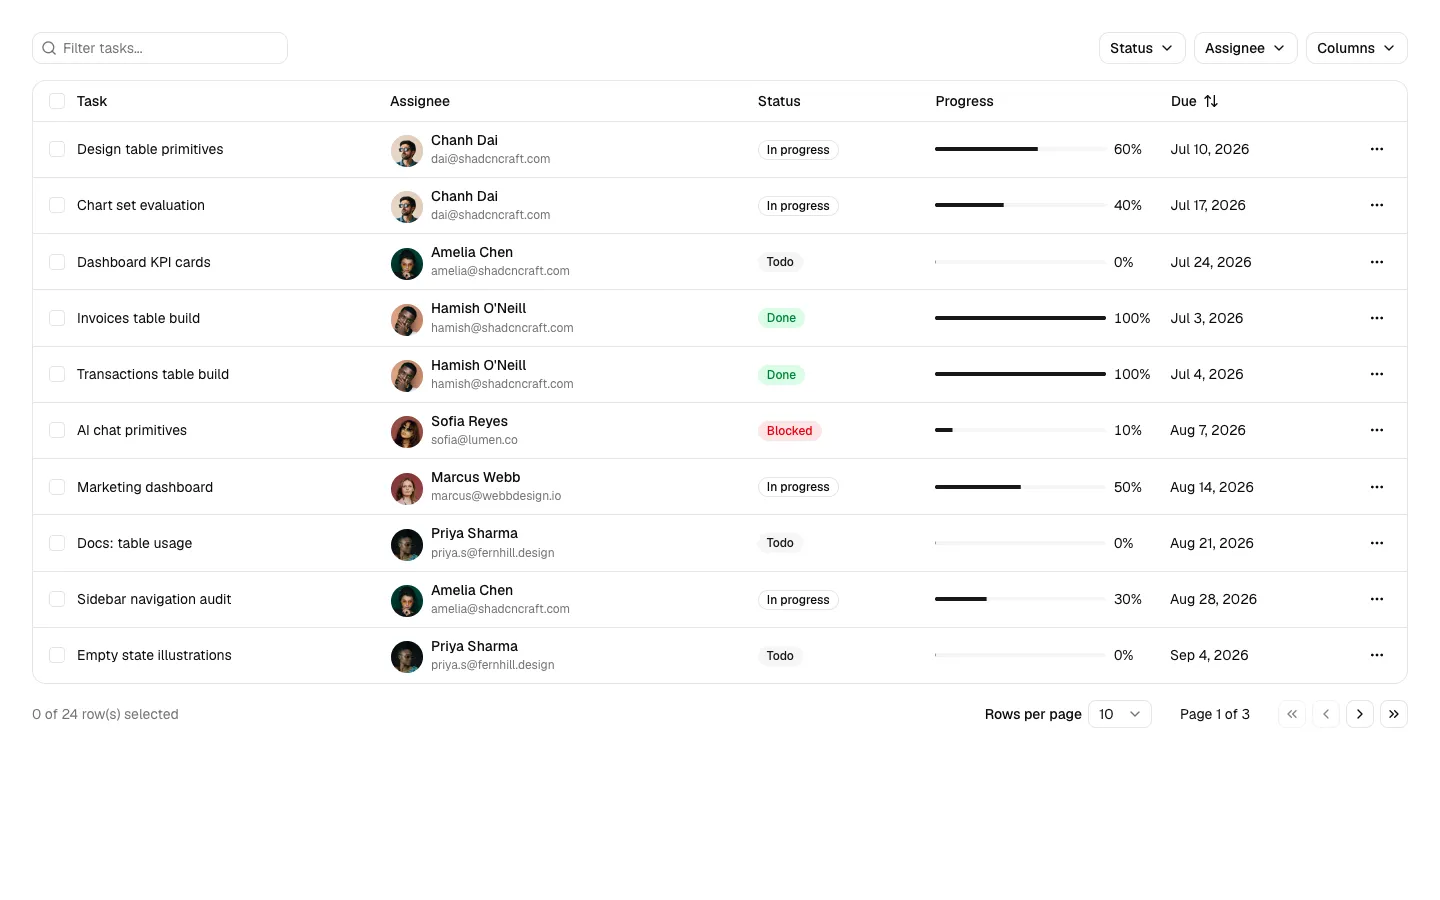The image size is (1440, 900).
Task: Click the Transactions table build progress bar
Action: tap(1020, 374)
